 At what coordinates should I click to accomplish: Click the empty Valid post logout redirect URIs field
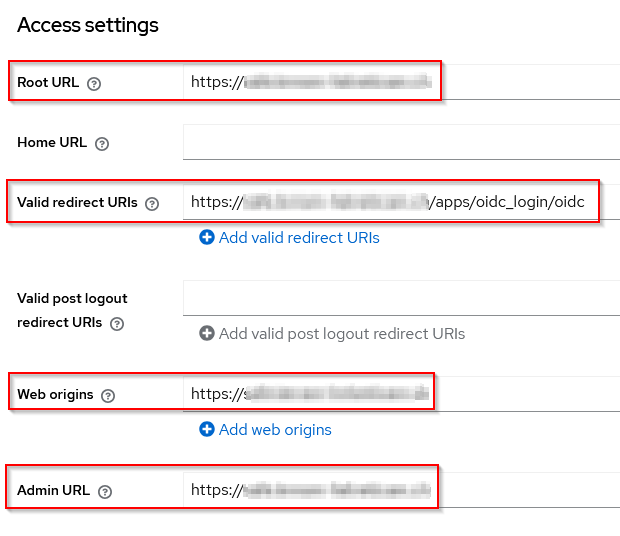400,298
